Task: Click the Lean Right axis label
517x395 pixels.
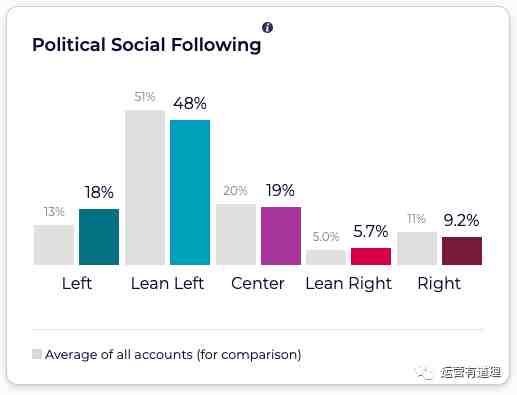Action: (x=349, y=284)
